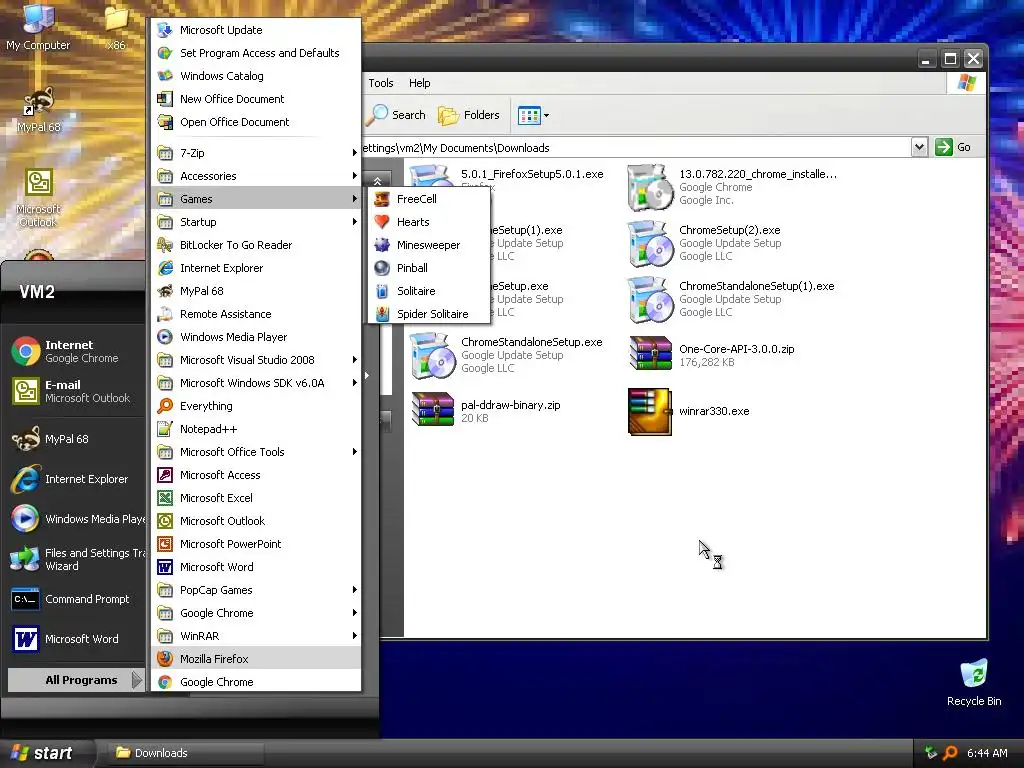Launch Windows Media Player from All Programs list
This screenshot has height=768, width=1024.
click(x=256, y=337)
